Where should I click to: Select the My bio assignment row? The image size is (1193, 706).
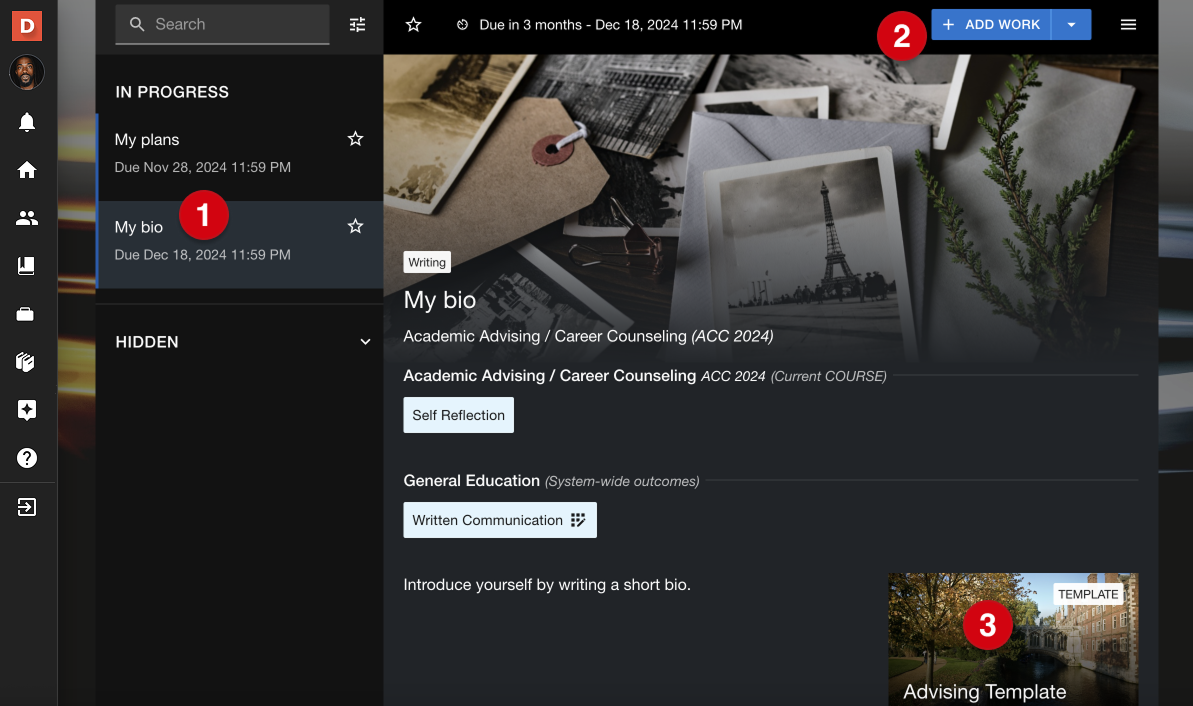[x=240, y=244]
